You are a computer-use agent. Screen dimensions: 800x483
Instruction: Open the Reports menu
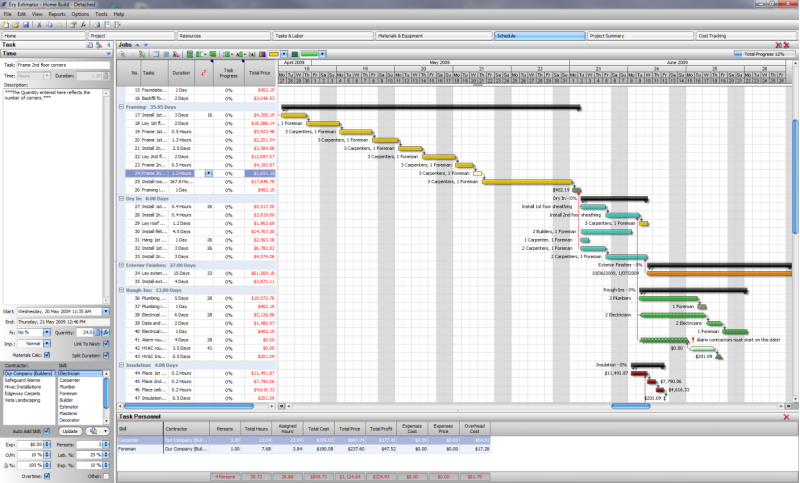pyautogui.click(x=57, y=15)
